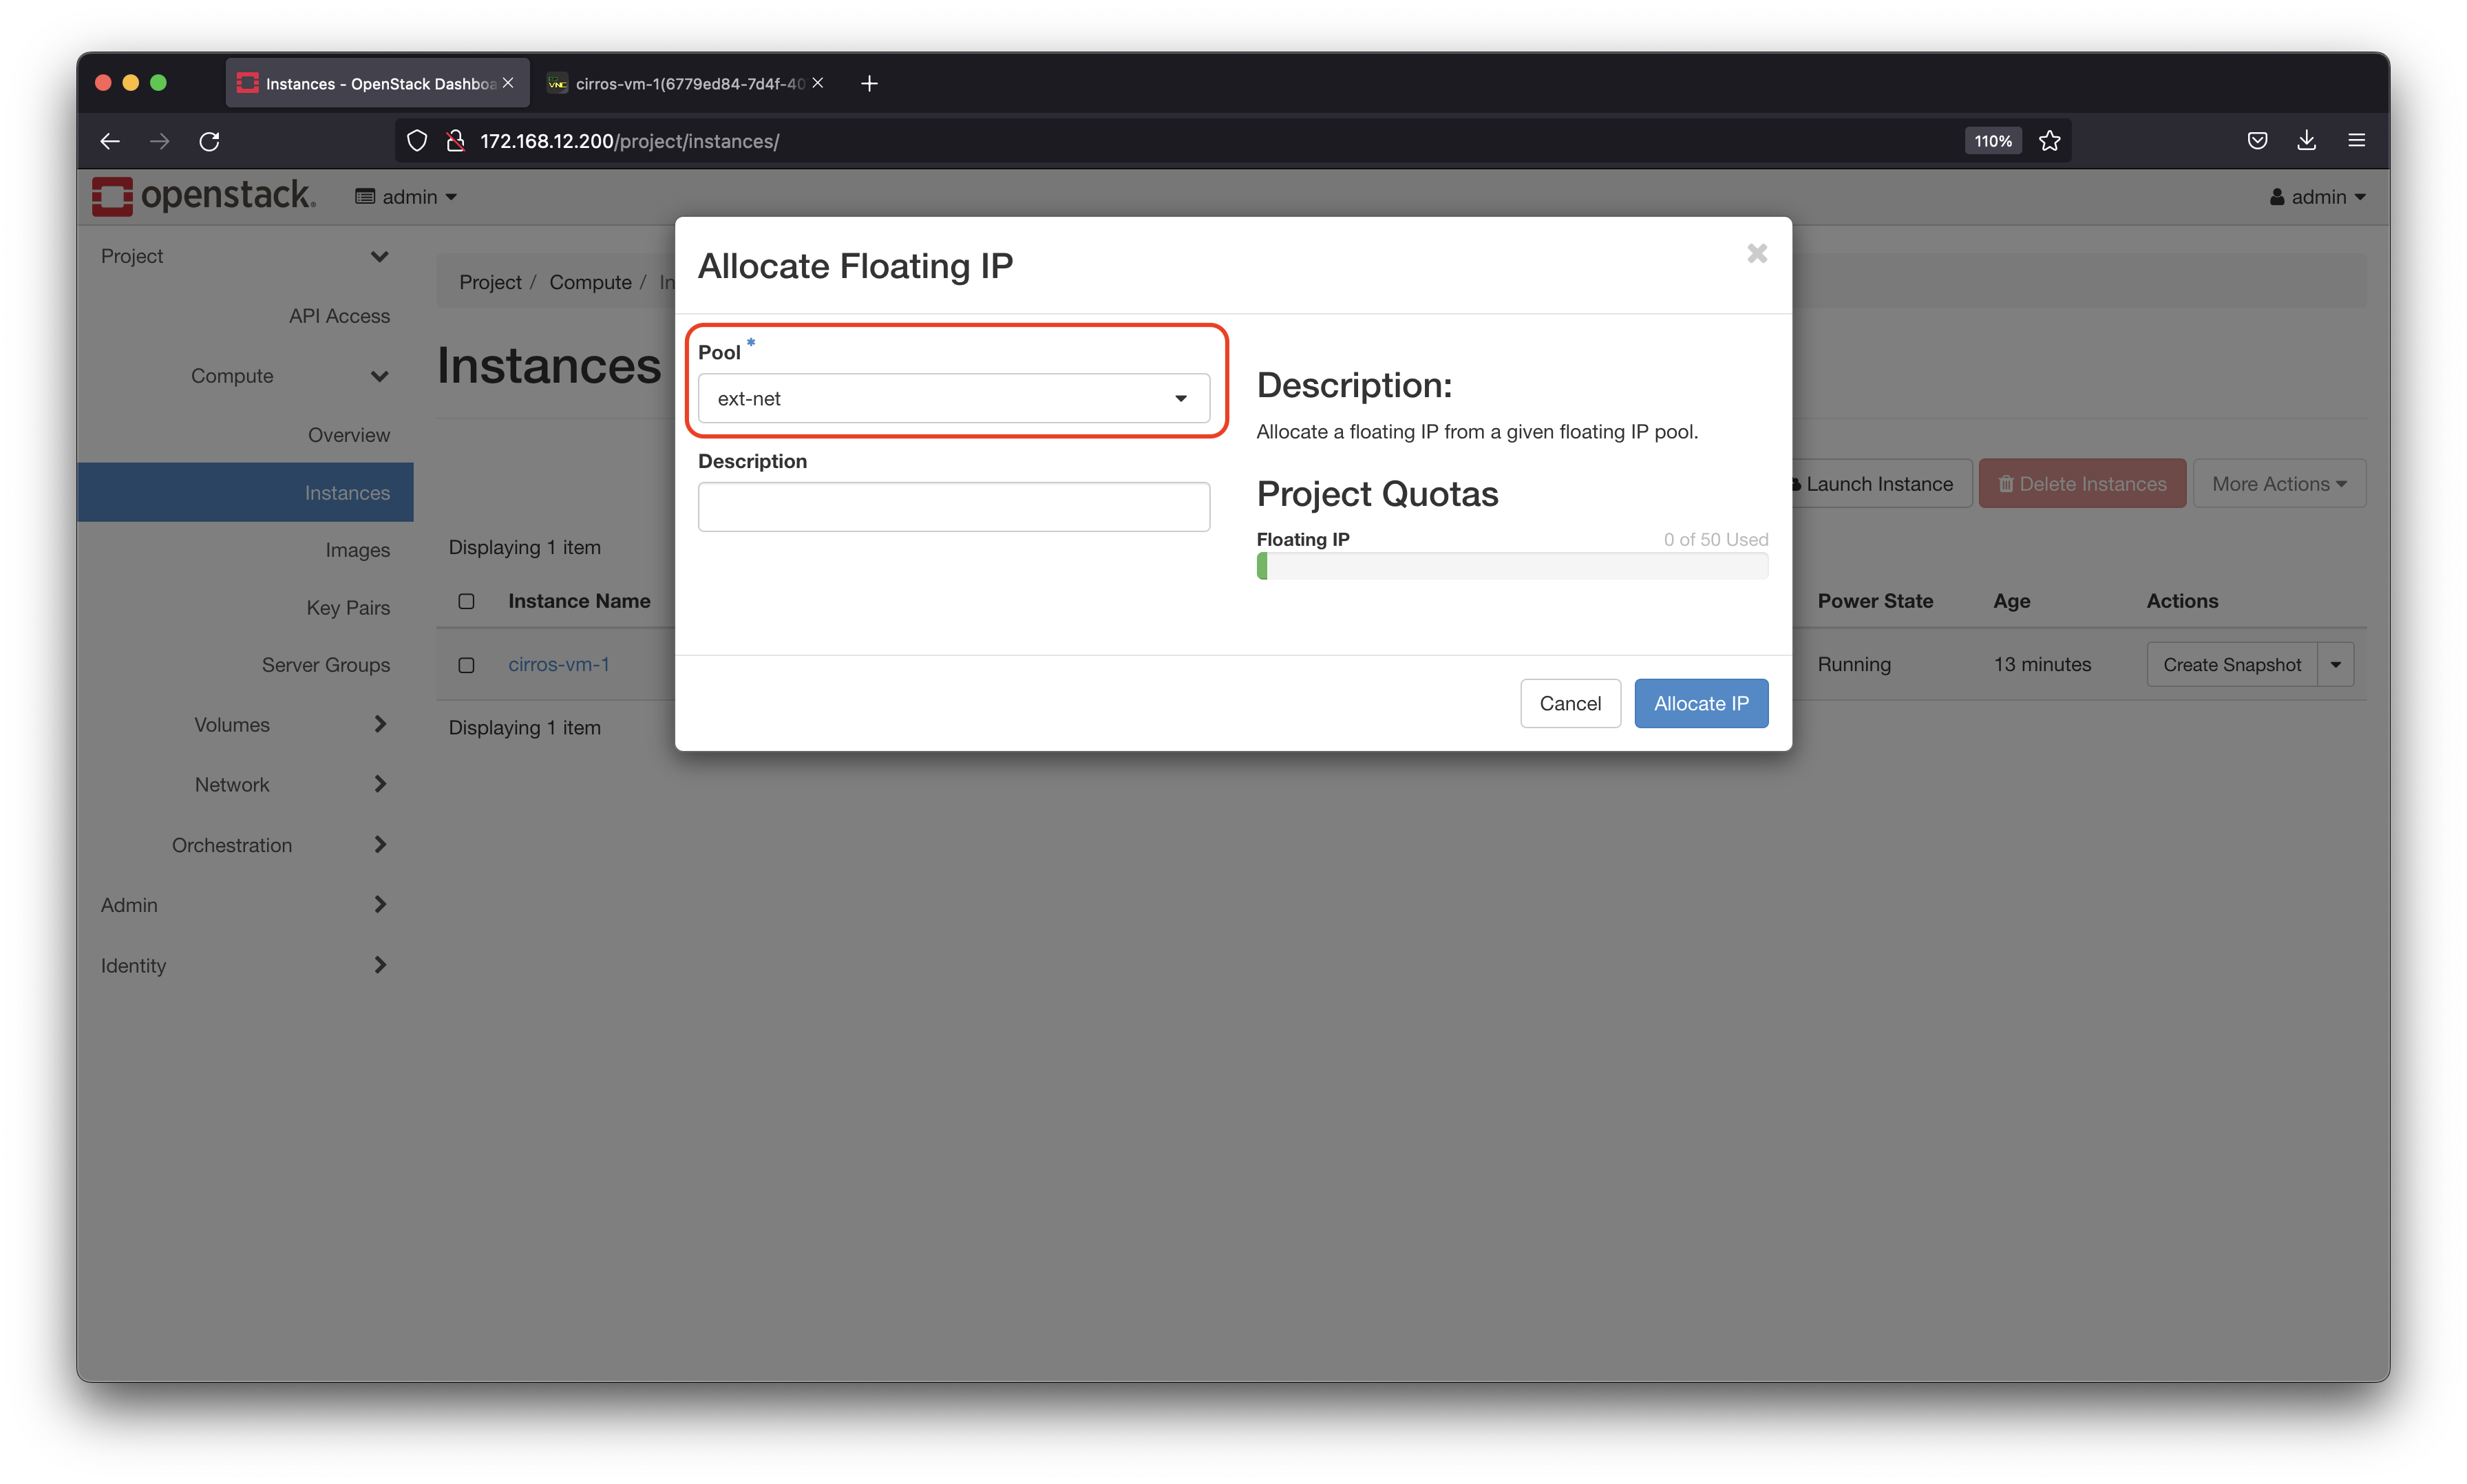Close the Instances - OpenStack Dashboard tab

point(508,83)
